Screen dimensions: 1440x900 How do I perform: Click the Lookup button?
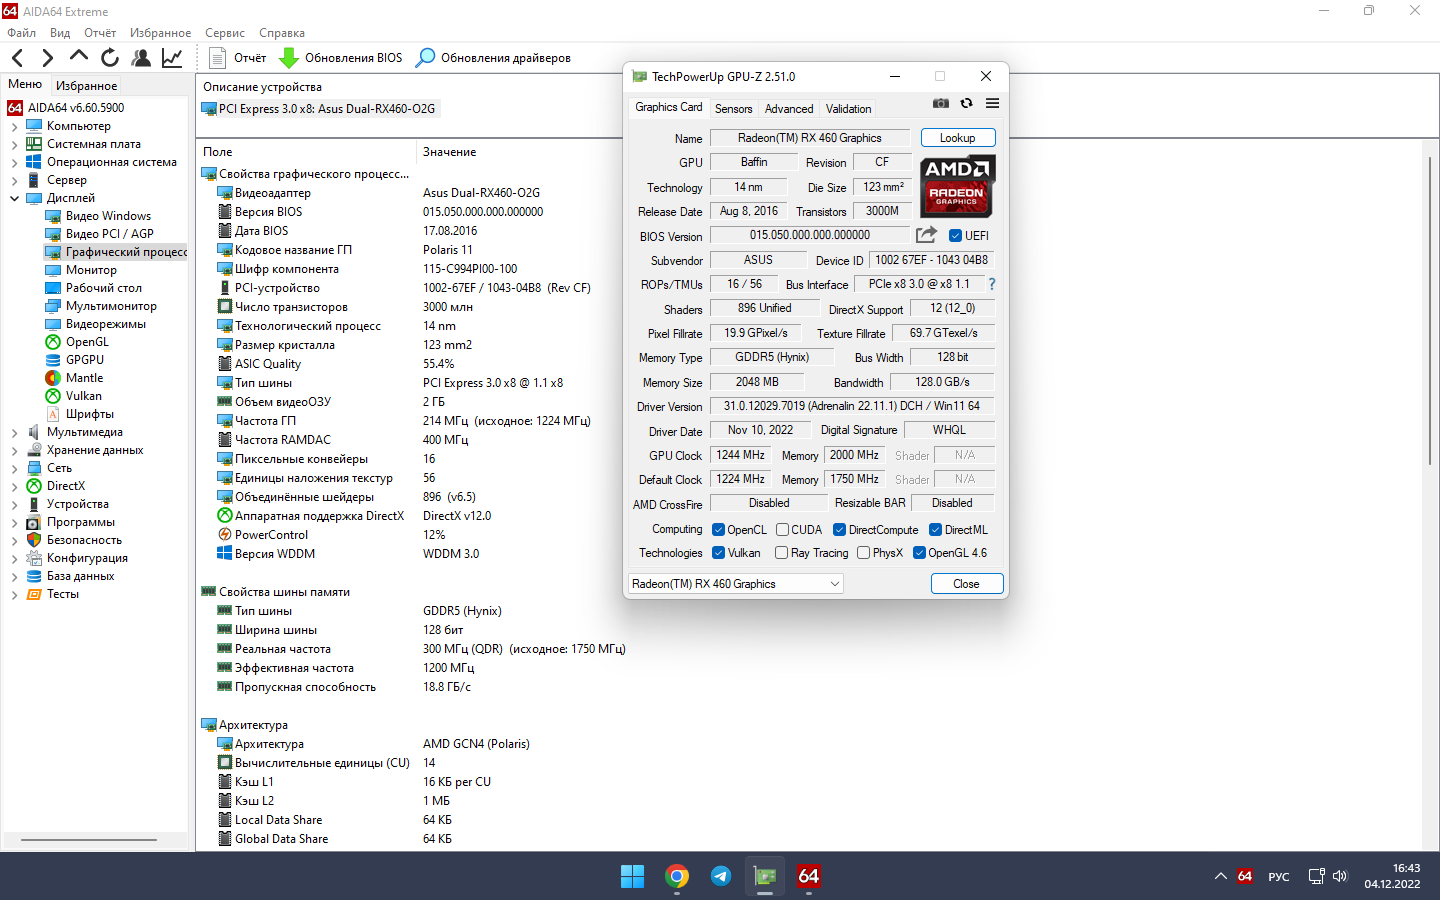point(957,138)
